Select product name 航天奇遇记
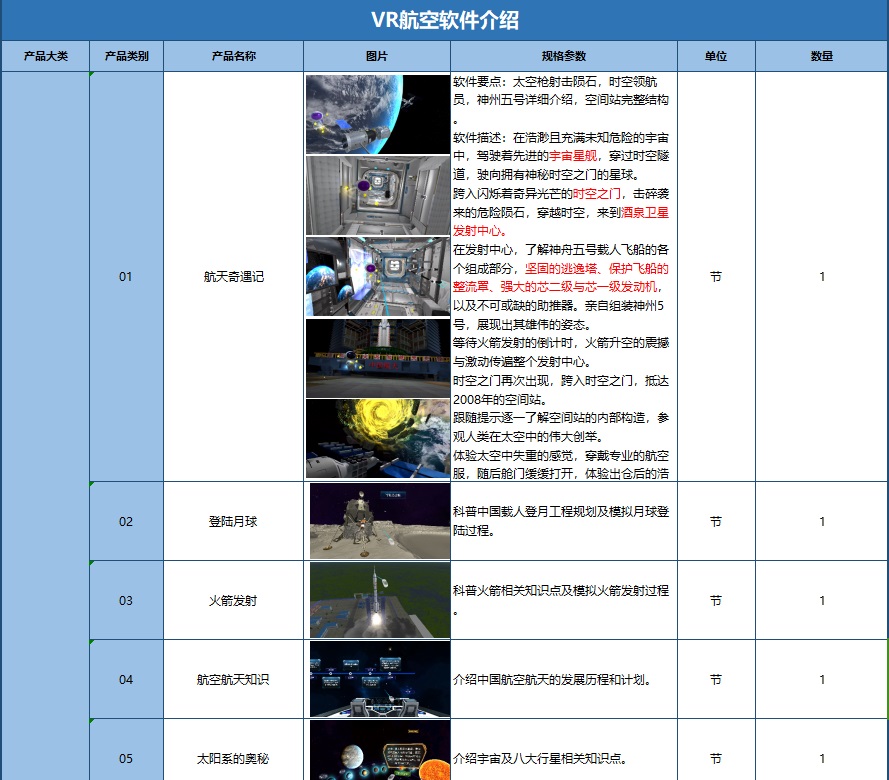This screenshot has width=889, height=780. tap(234, 277)
